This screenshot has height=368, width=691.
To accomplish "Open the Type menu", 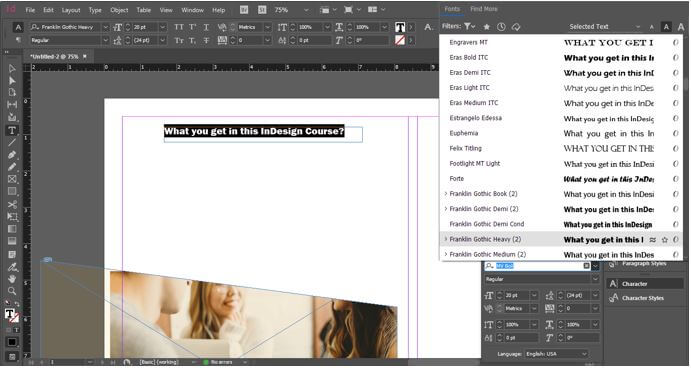I will (x=95, y=10).
